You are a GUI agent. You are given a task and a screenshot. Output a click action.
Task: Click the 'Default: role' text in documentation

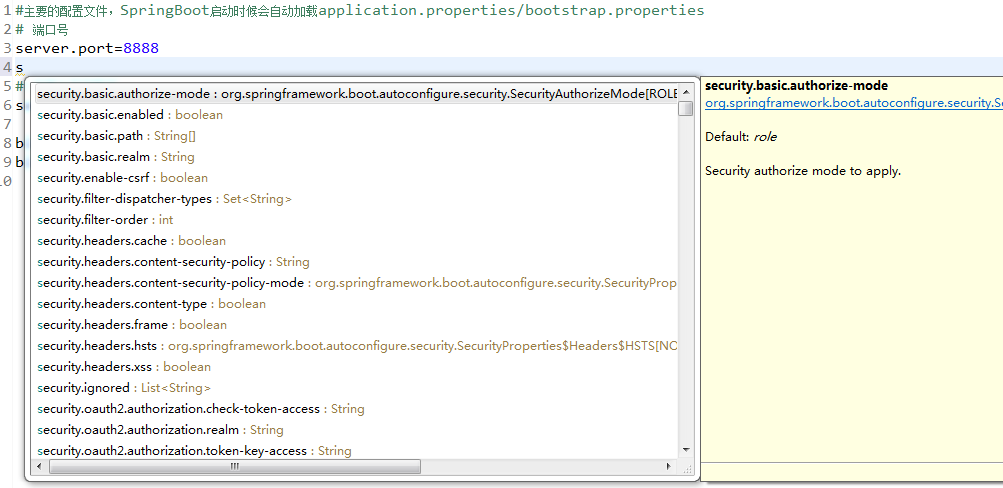(741, 137)
